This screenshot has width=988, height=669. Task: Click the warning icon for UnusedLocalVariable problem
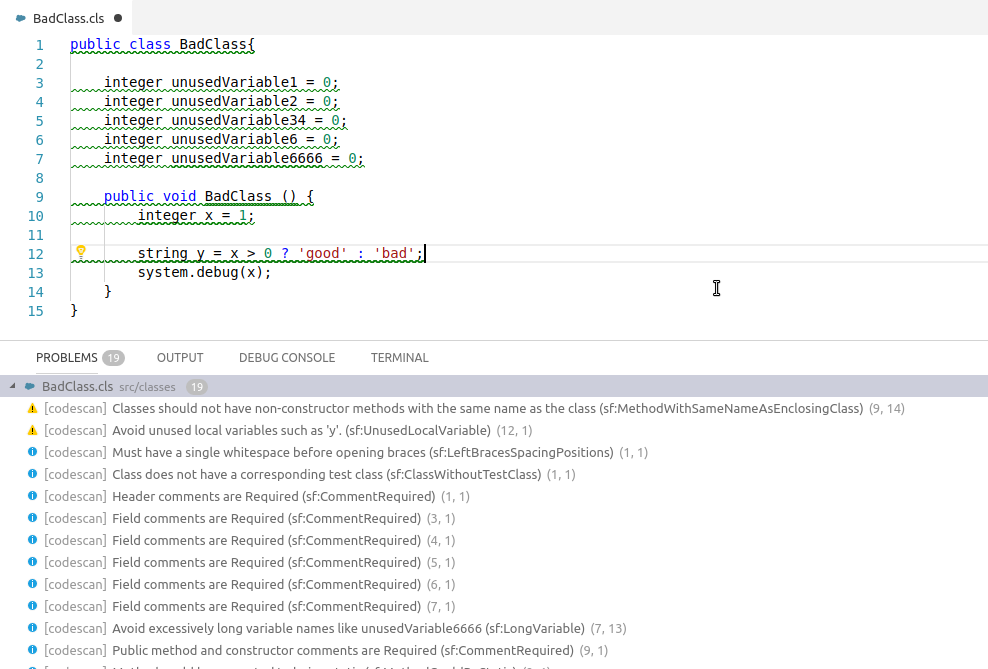(x=33, y=431)
